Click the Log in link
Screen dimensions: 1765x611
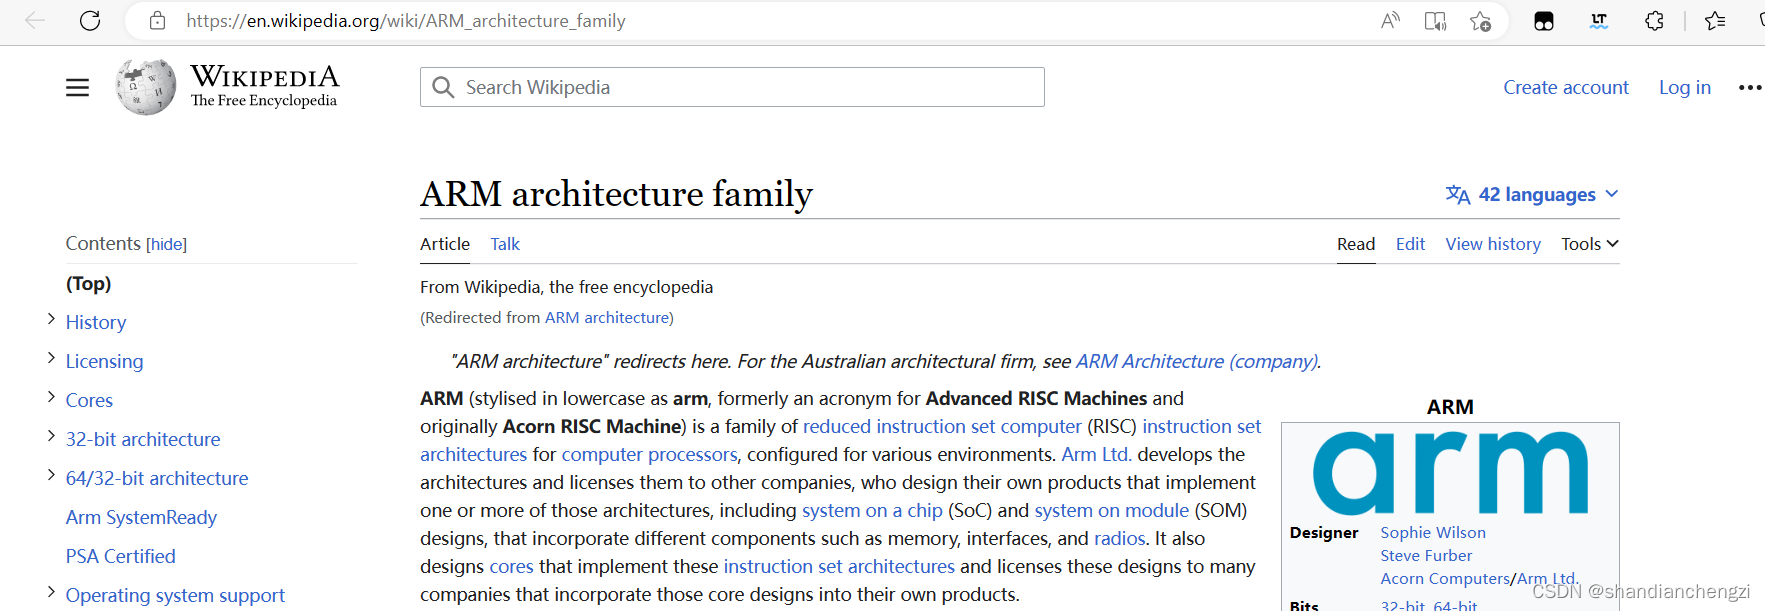pos(1685,87)
